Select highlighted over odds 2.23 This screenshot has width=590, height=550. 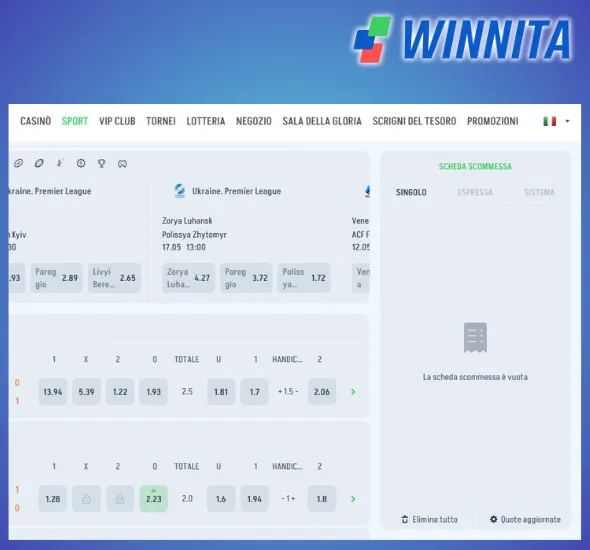pos(154,499)
